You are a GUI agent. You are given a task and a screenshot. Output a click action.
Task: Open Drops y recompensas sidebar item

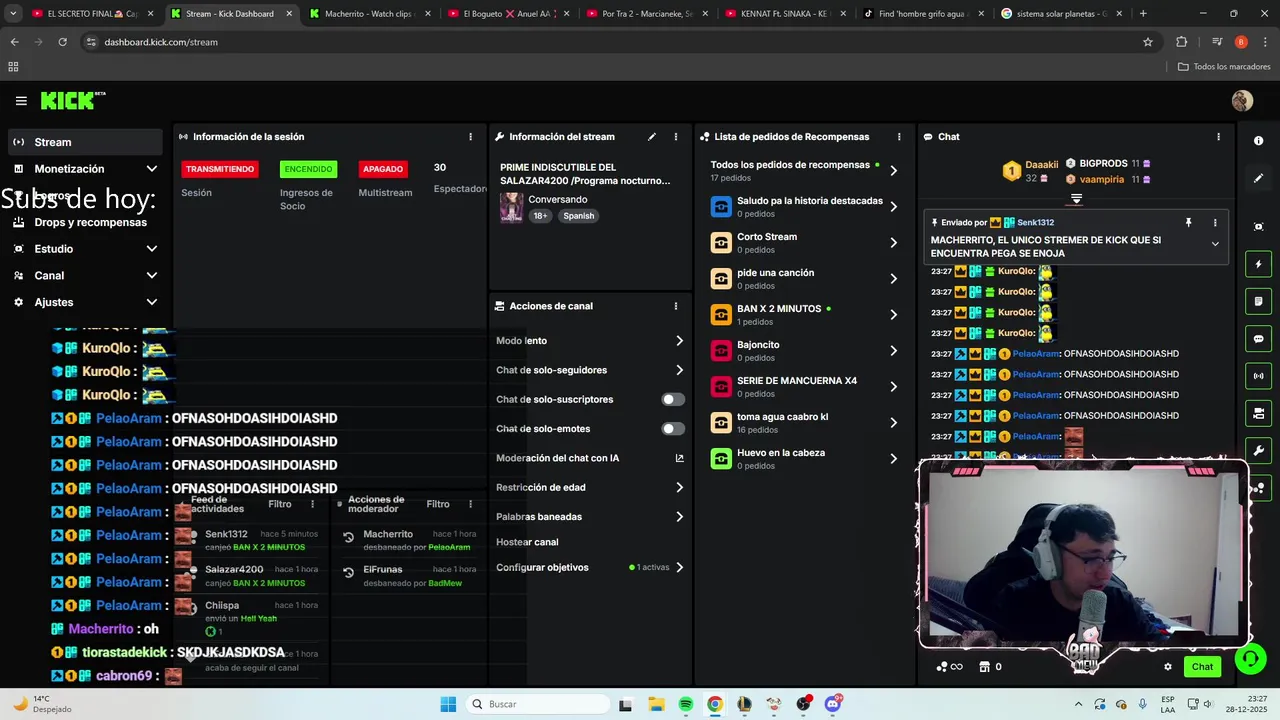click(x=85, y=222)
